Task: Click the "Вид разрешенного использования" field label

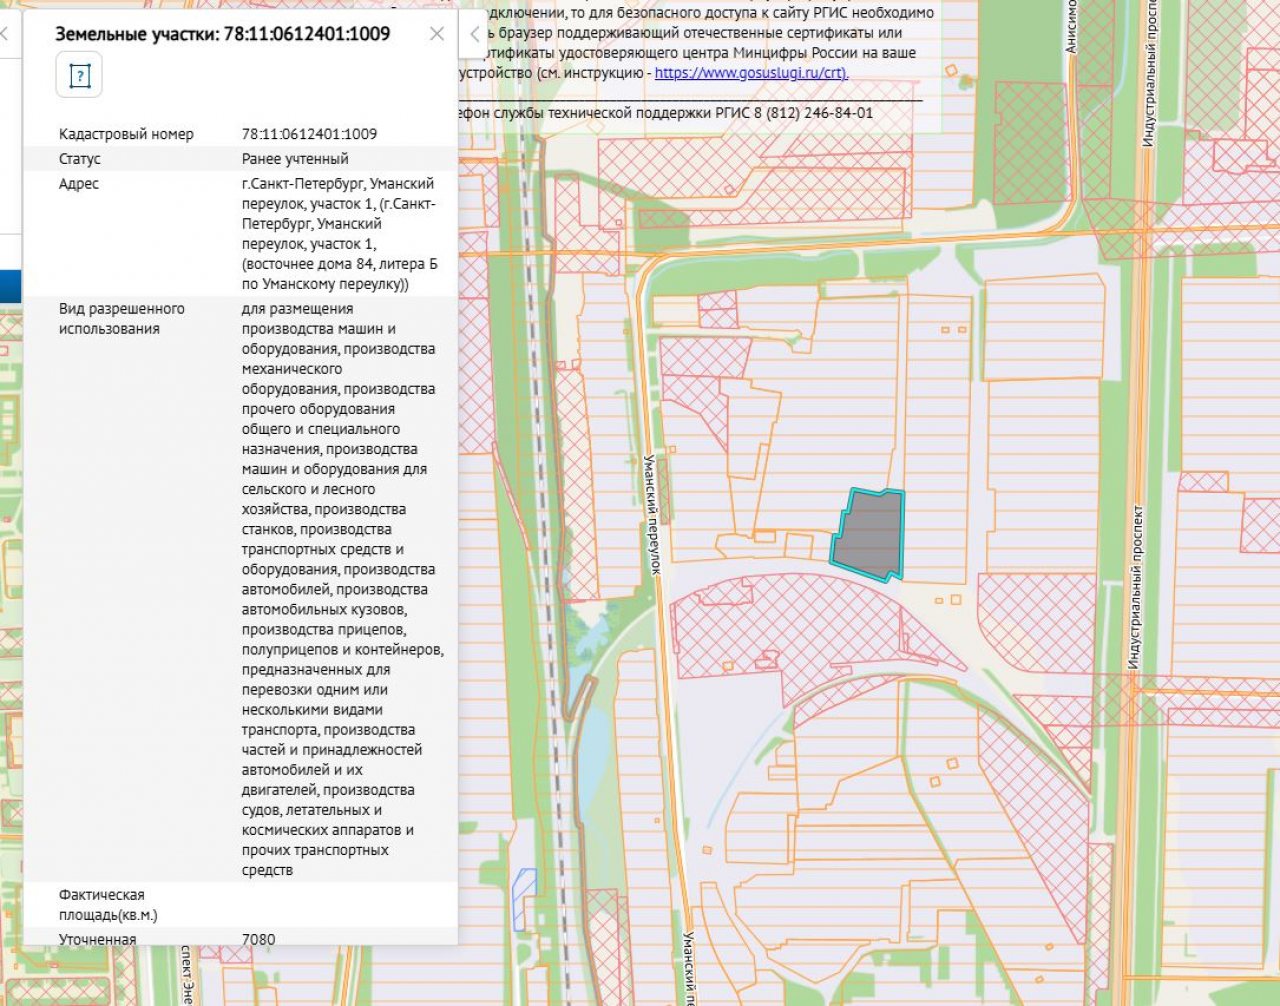Action: tap(121, 319)
